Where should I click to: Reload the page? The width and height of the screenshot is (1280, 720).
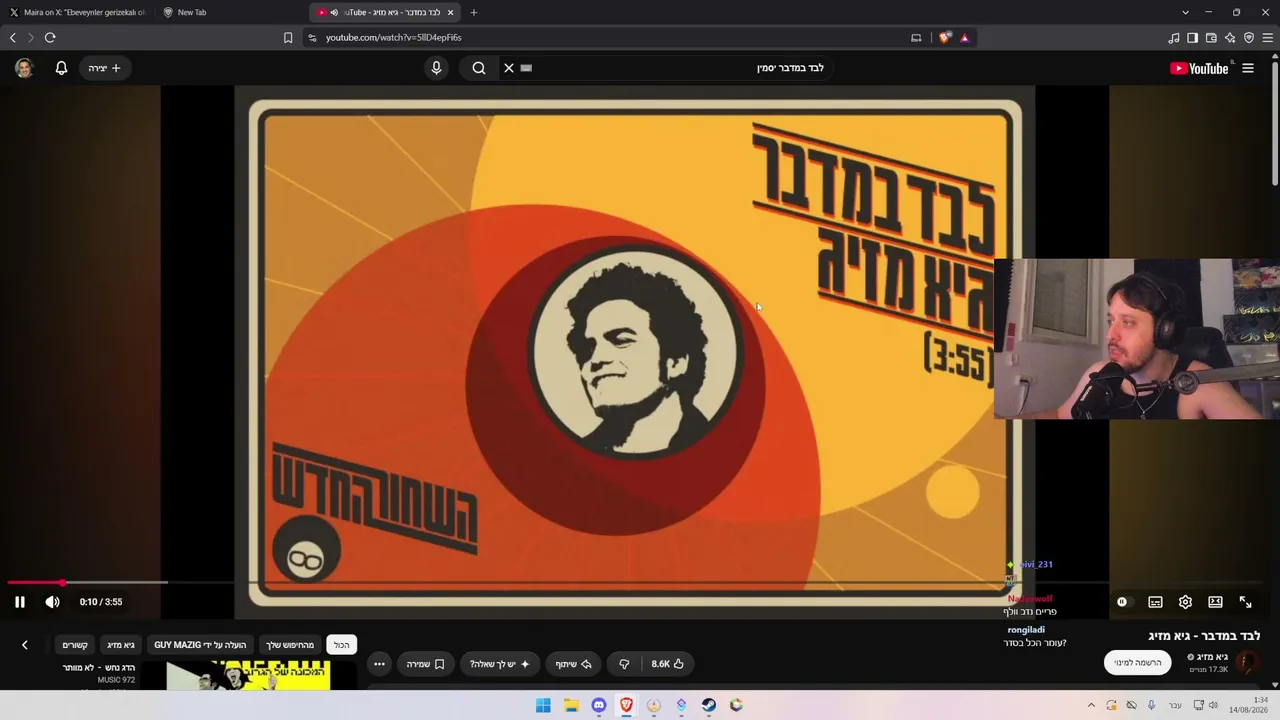49,38
